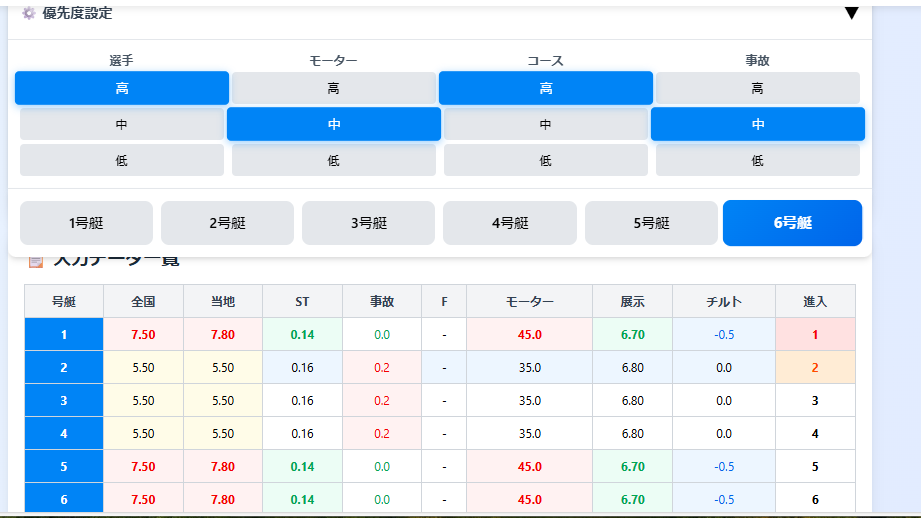Click 進入 value 6 in boat 6 row

click(815, 499)
